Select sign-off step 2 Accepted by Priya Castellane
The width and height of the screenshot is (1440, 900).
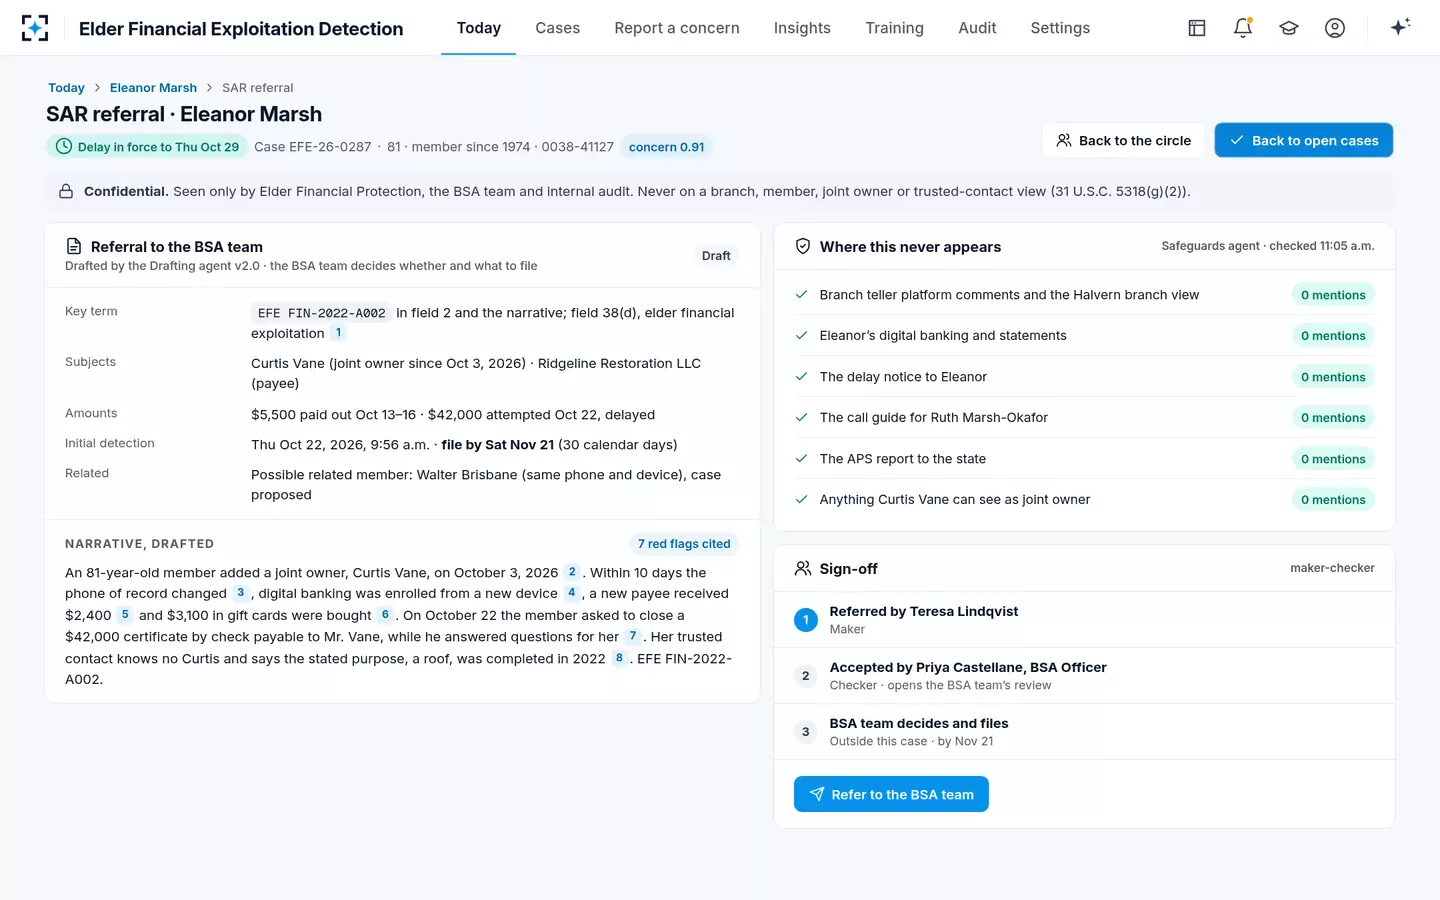pyautogui.click(x=1084, y=676)
